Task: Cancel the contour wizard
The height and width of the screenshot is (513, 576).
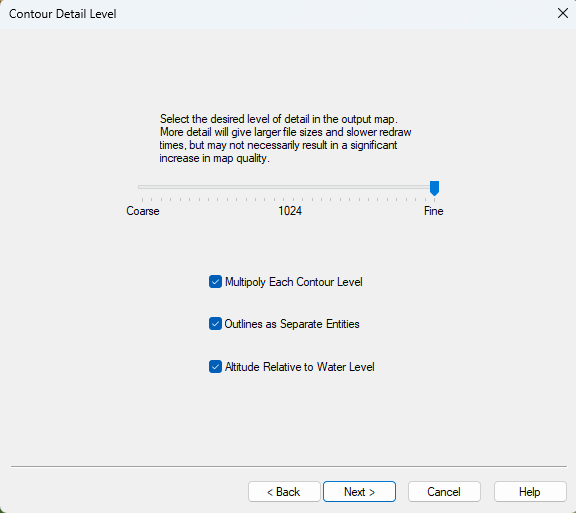Action: 444,492
